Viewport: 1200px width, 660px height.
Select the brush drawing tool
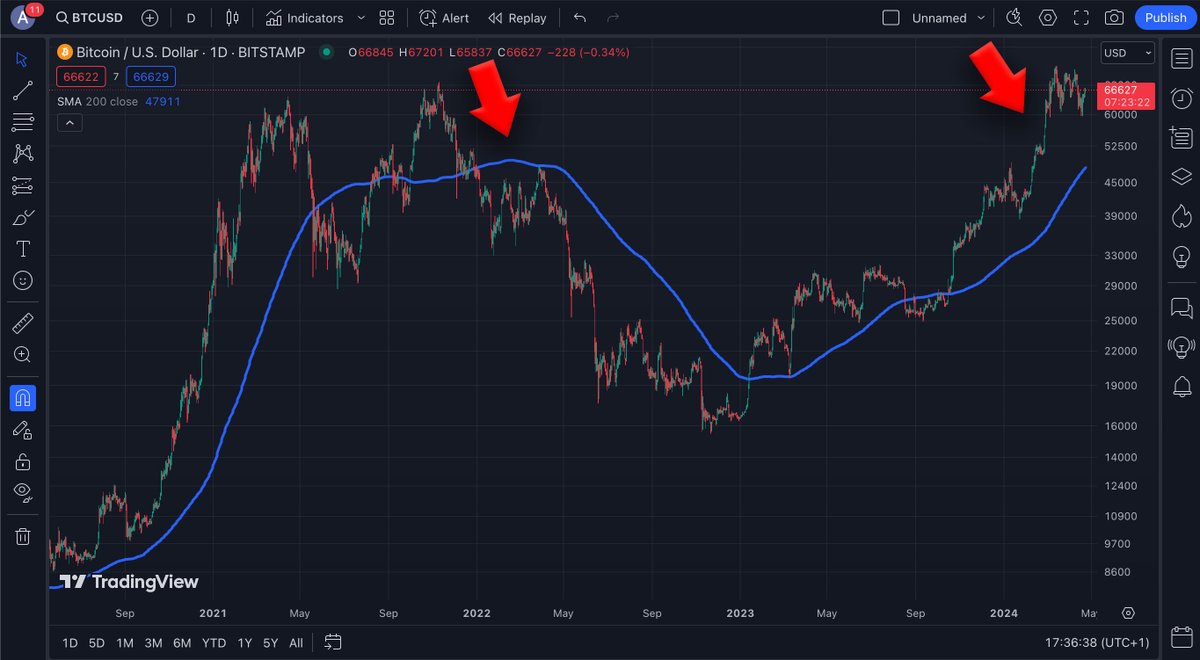point(22,218)
